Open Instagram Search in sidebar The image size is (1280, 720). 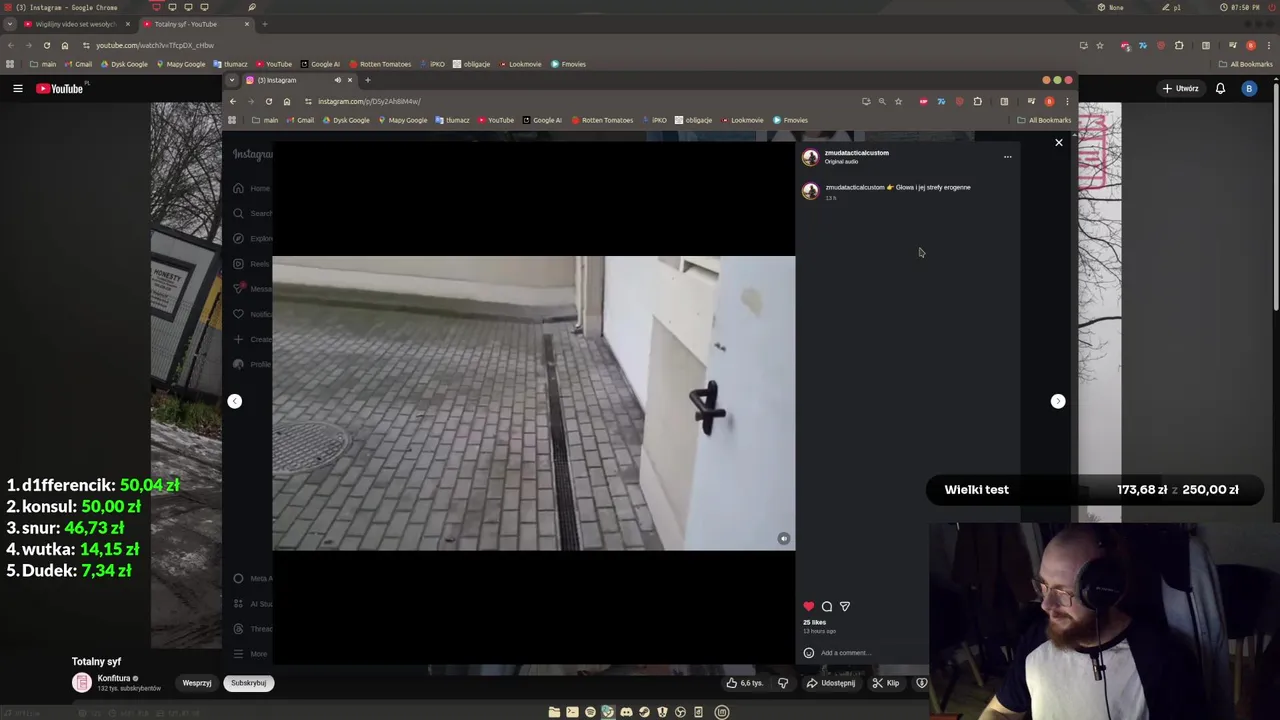[x=250, y=213]
